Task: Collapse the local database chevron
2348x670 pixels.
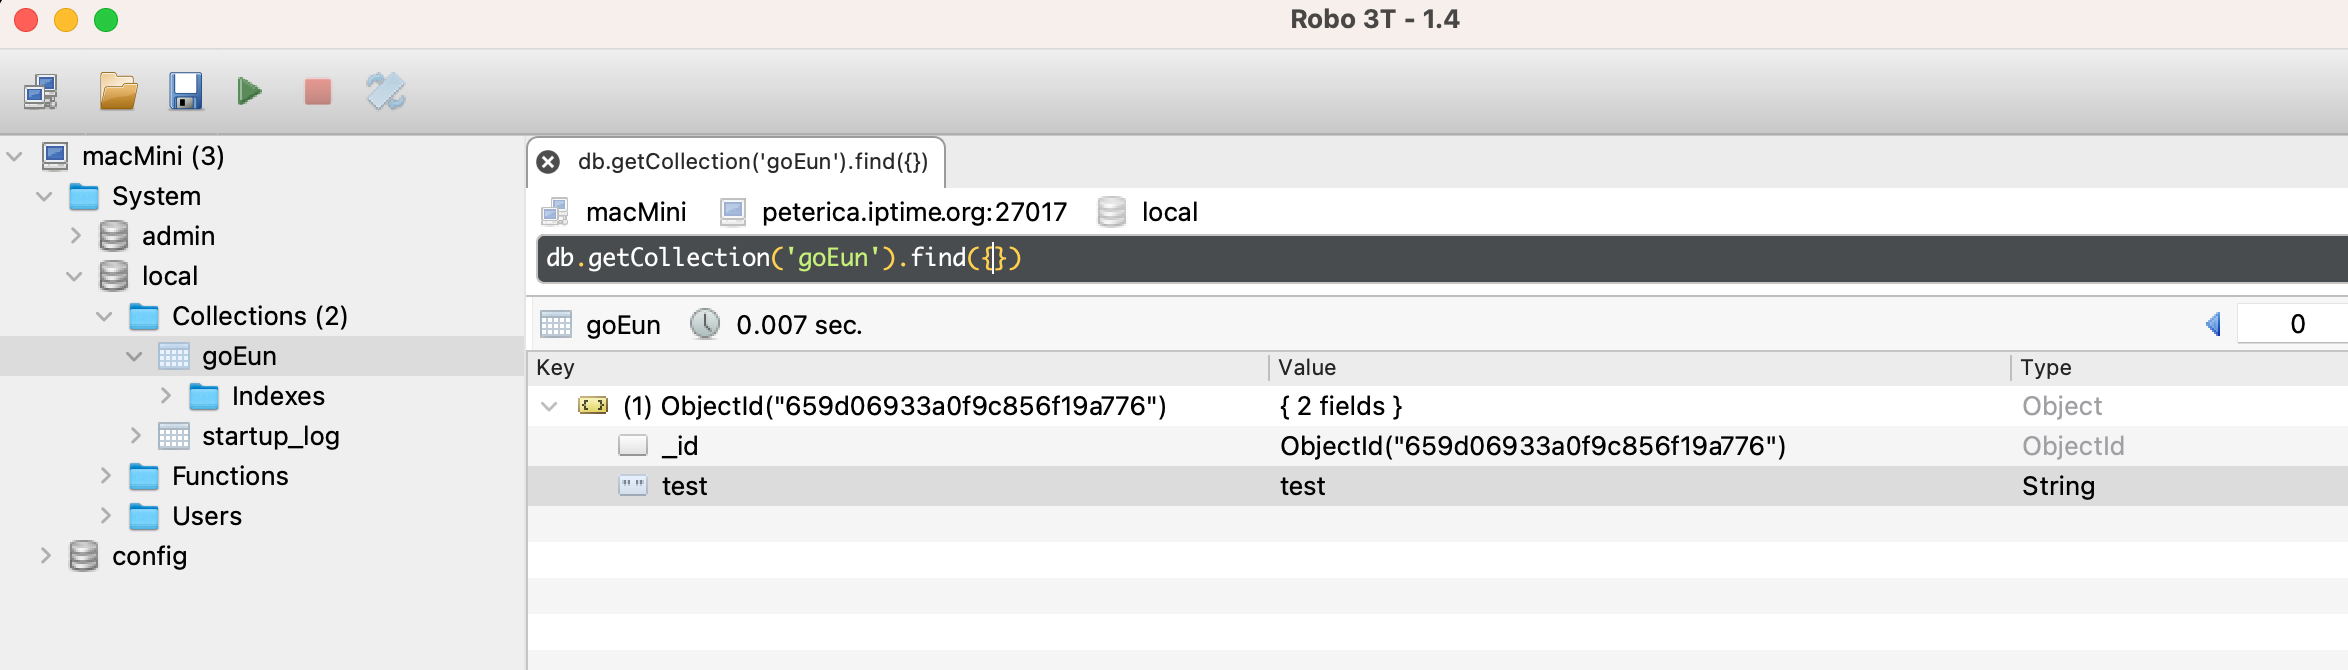Action: point(74,277)
